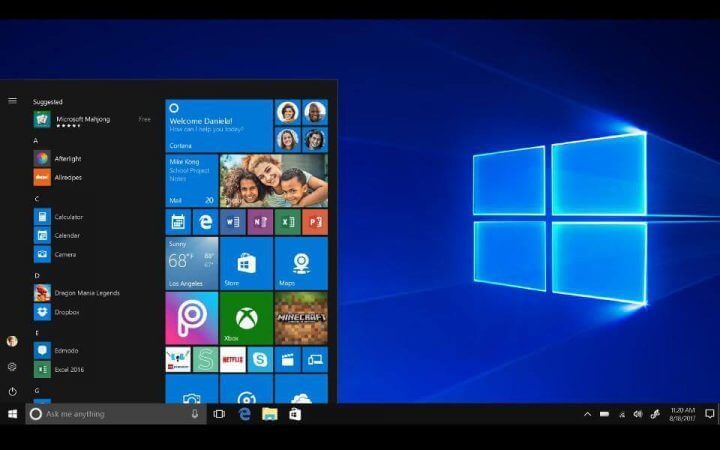Image resolution: width=720 pixels, height=450 pixels.
Task: Click the Power button in Start menu
Action: (x=12, y=392)
